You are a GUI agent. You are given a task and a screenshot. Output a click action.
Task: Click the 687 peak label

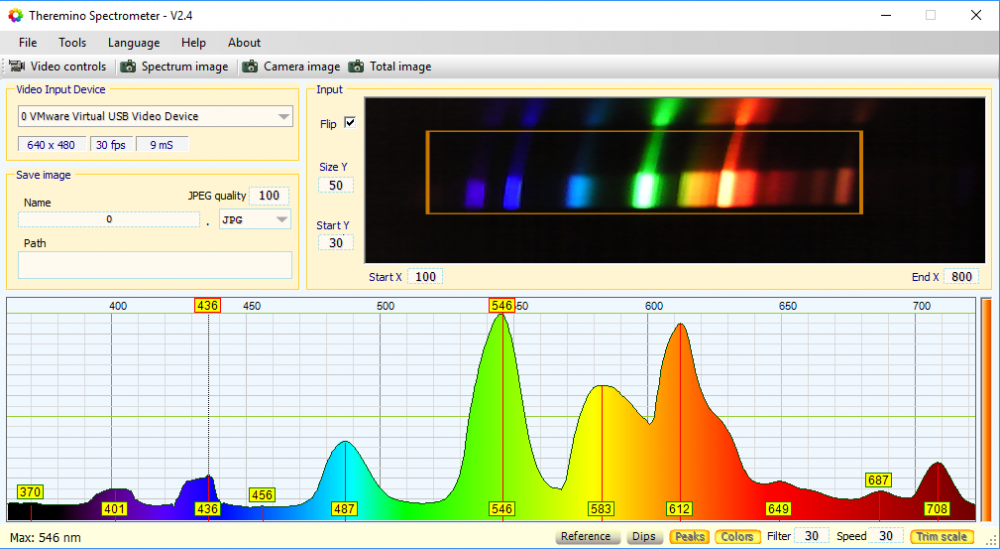tap(878, 480)
